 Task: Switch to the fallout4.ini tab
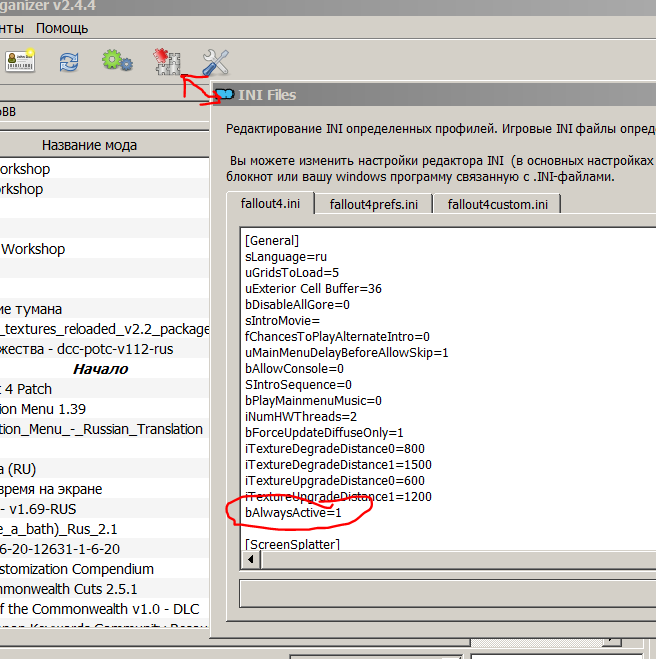coord(270,204)
